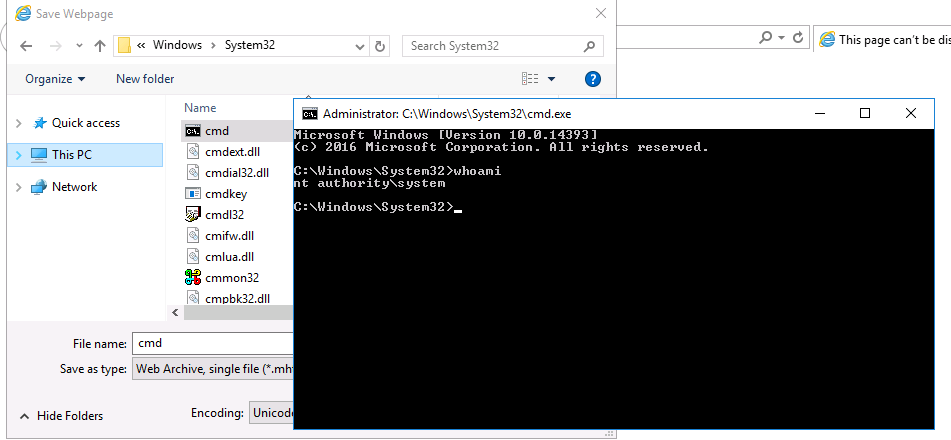Viewport: 951px width, 440px height.
Task: Select cmlua.dll in the file list
Action: [229, 257]
